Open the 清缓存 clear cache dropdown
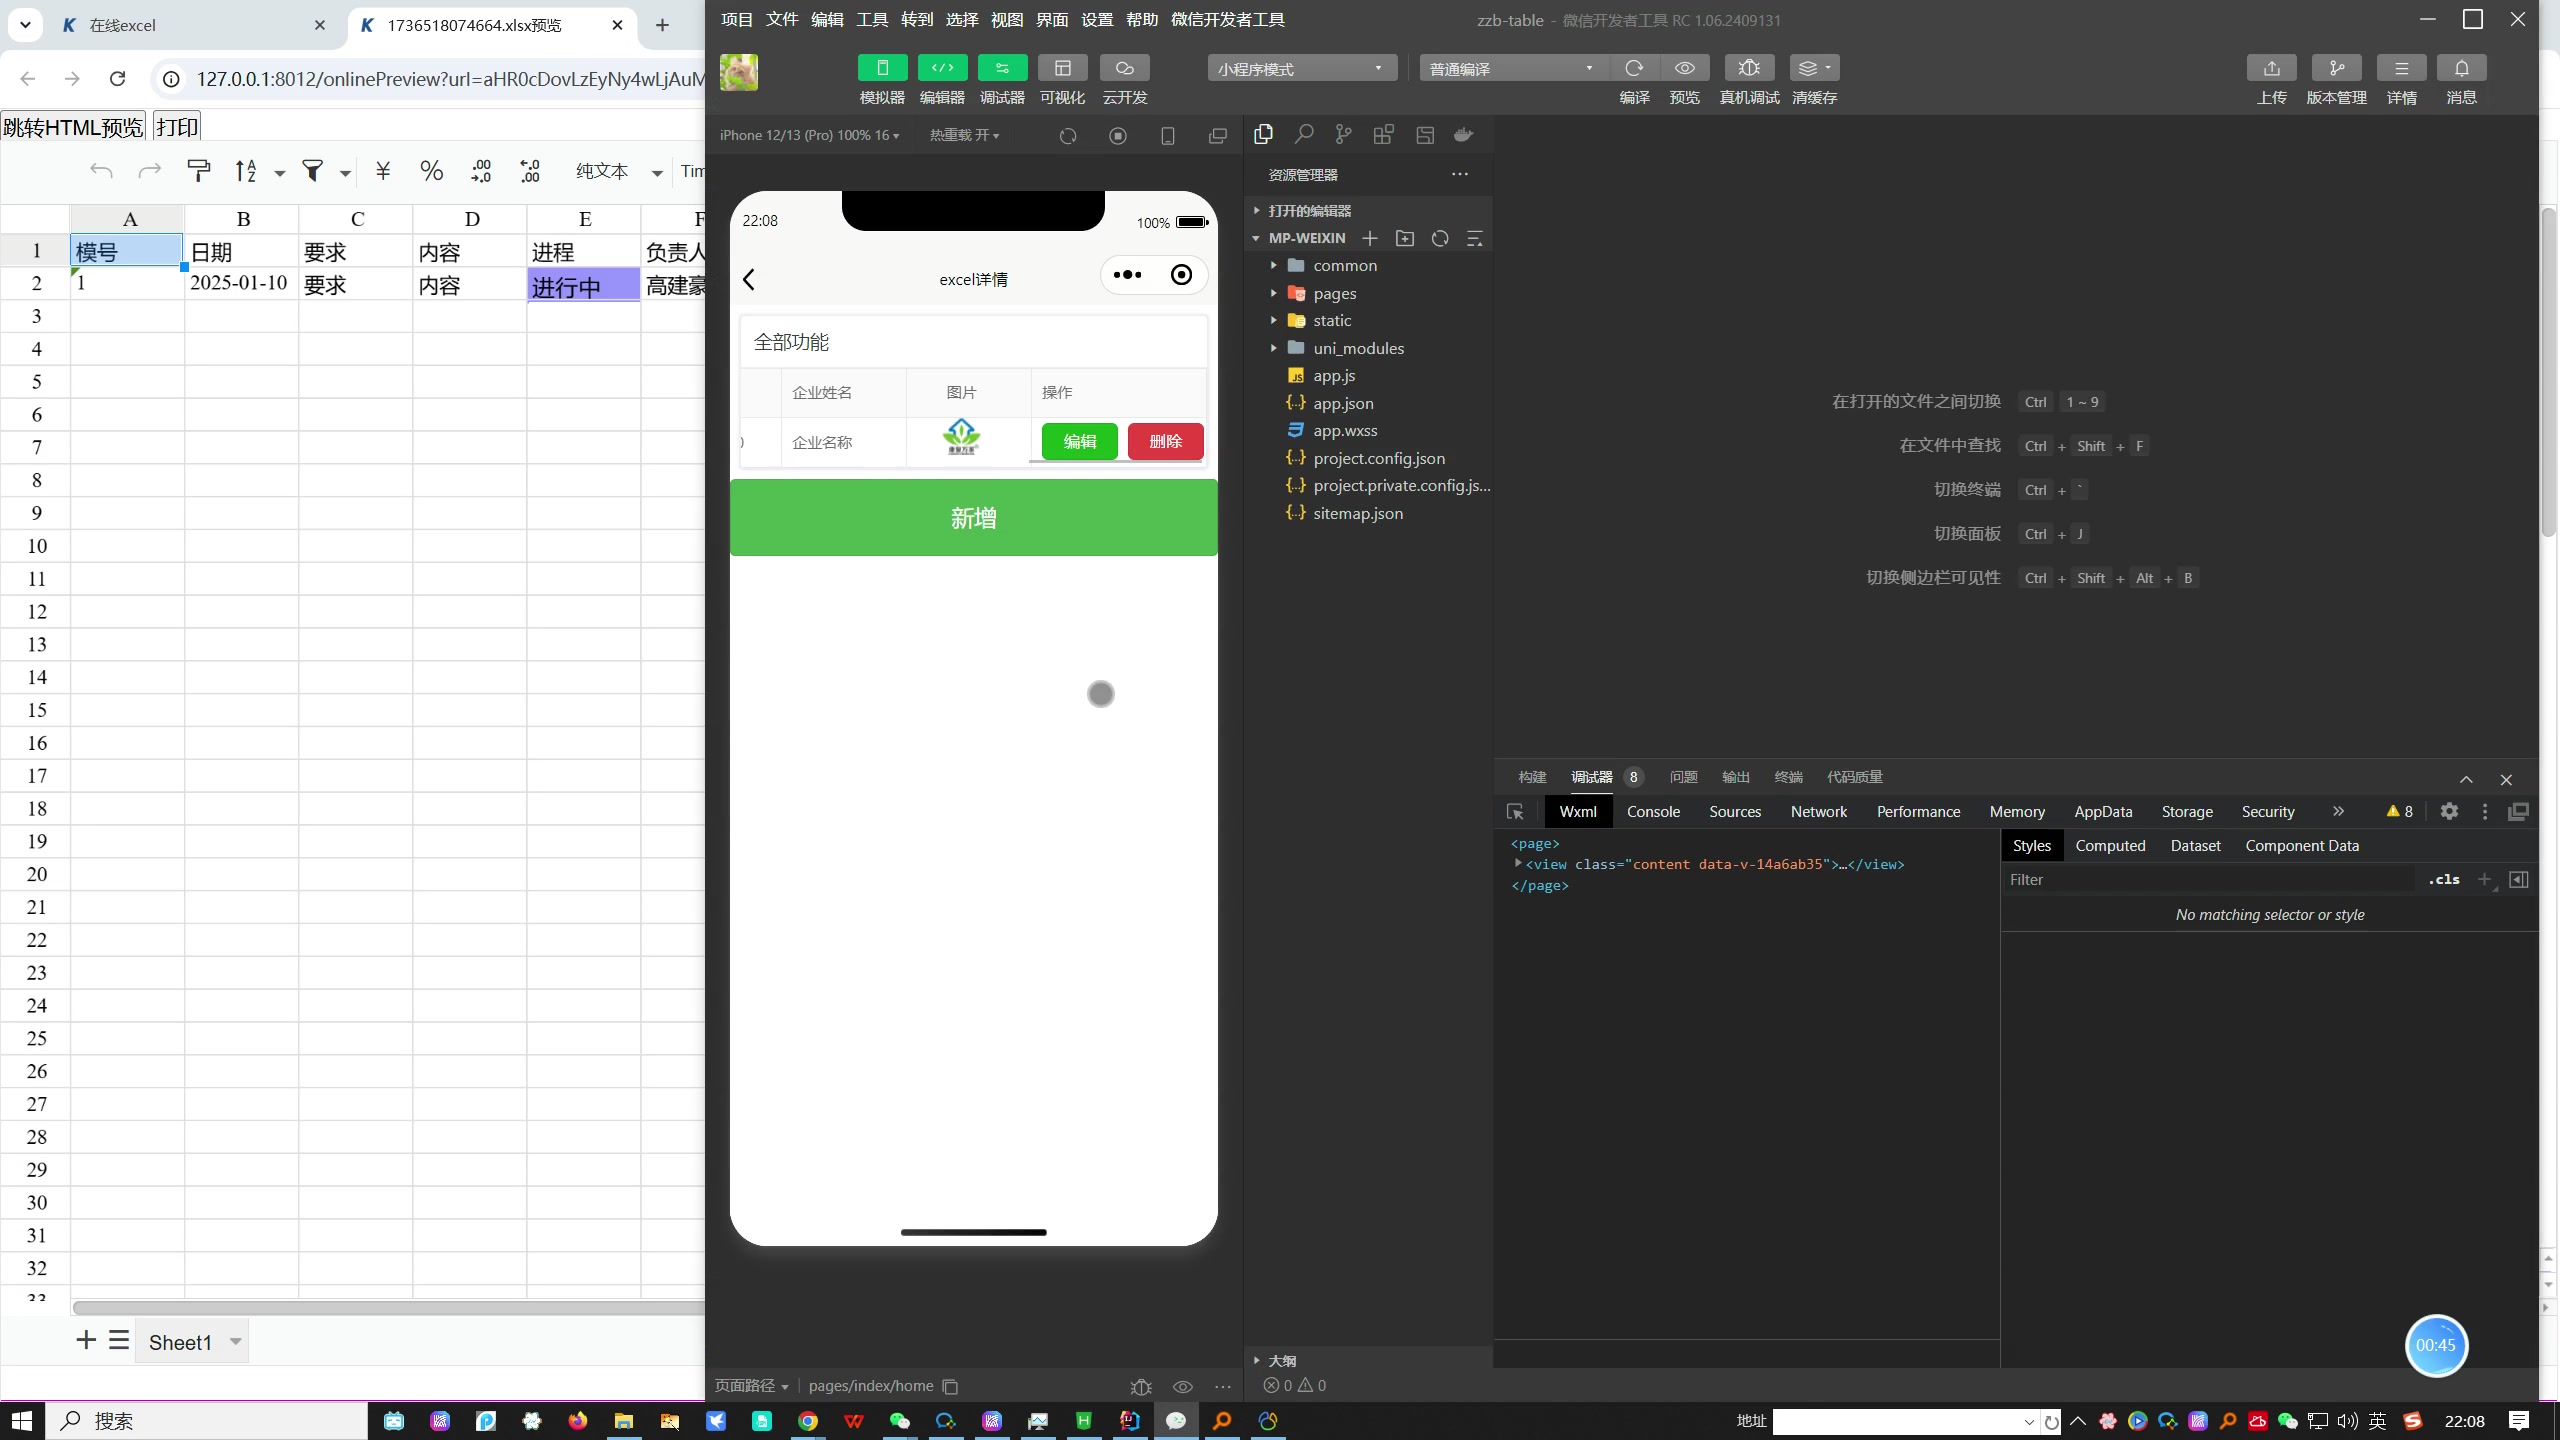 tap(1814, 68)
